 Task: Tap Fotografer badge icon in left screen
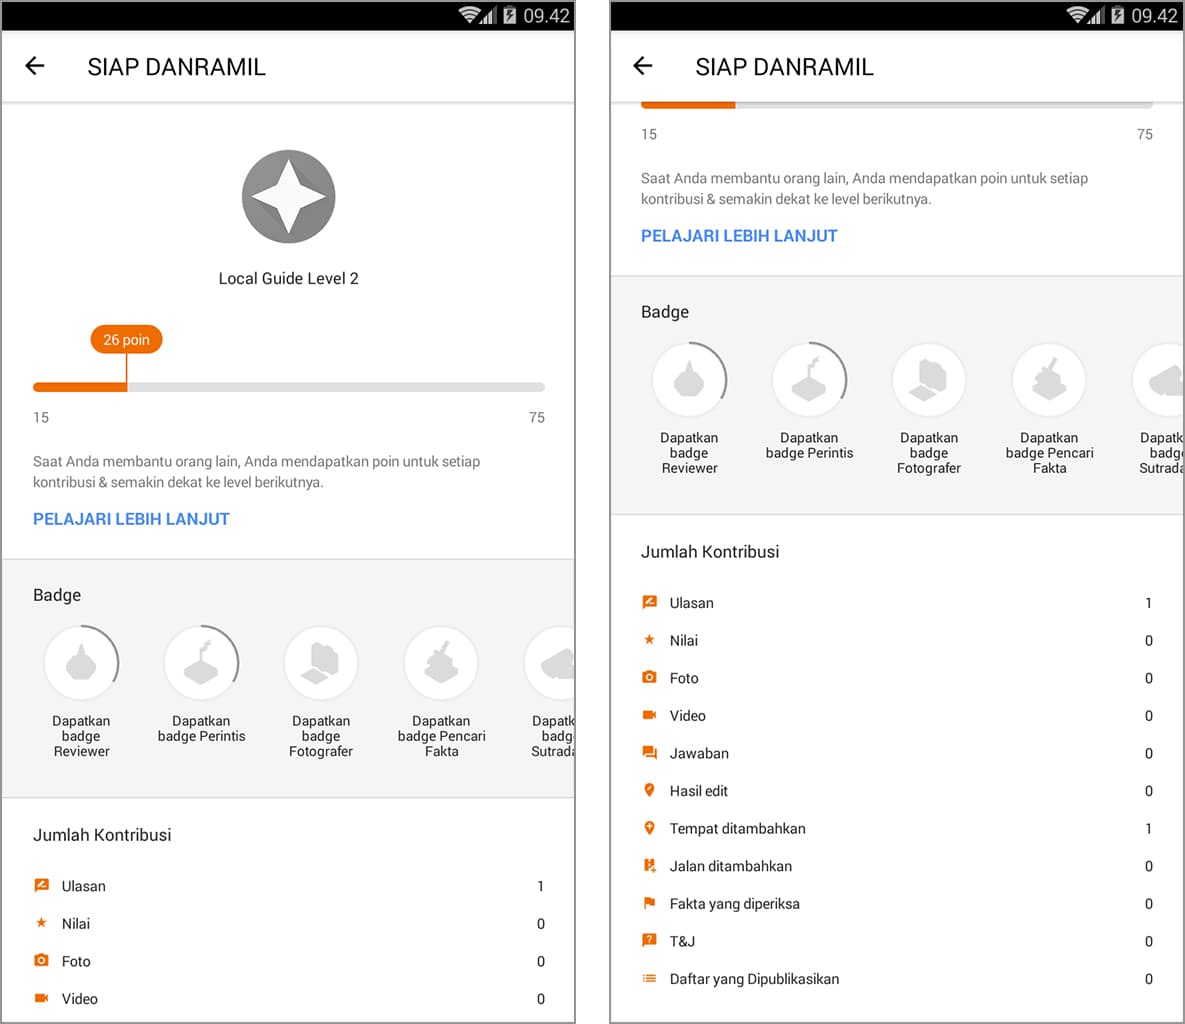tap(321, 664)
